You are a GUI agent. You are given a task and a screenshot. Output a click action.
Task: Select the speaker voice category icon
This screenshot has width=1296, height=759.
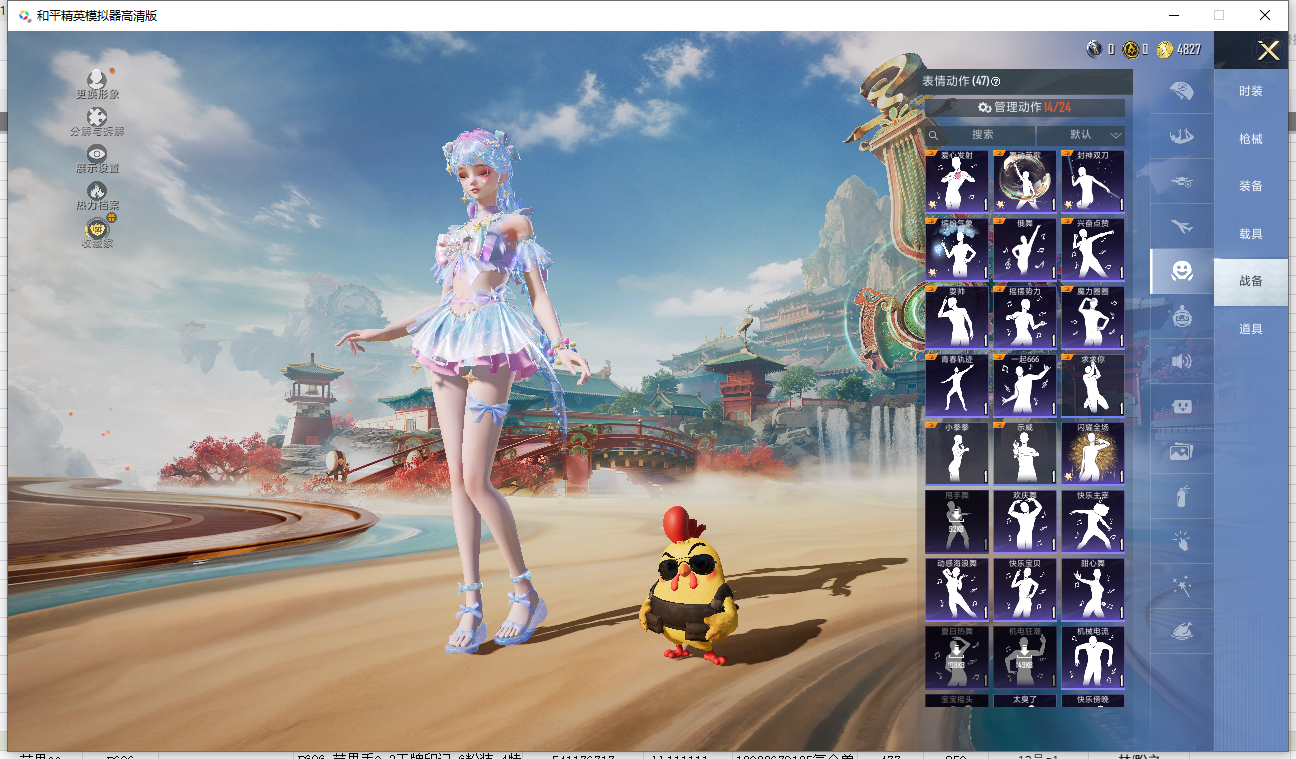pyautogui.click(x=1182, y=361)
